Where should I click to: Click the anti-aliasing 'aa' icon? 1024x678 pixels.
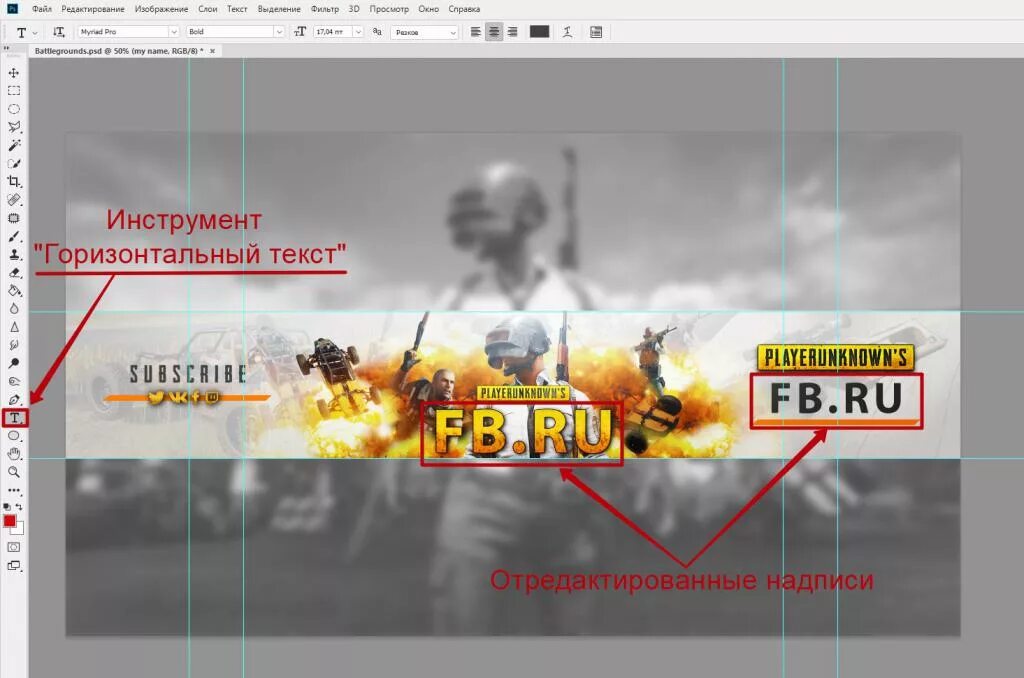(377, 31)
